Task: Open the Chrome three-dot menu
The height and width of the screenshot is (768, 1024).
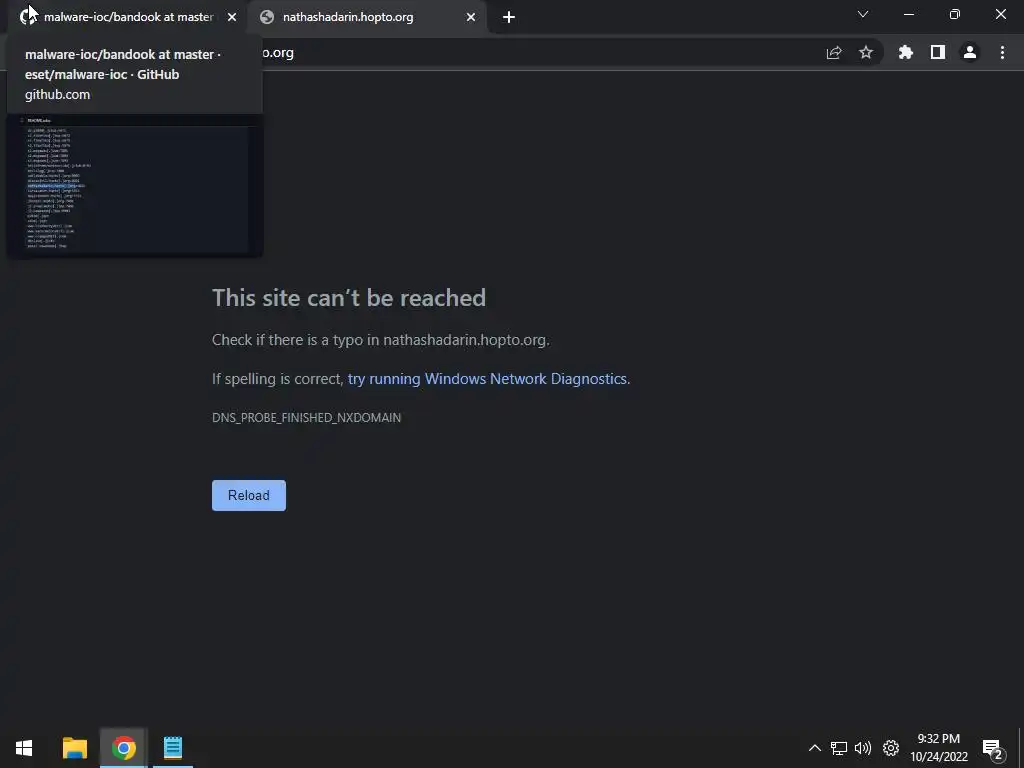Action: click(x=1002, y=53)
